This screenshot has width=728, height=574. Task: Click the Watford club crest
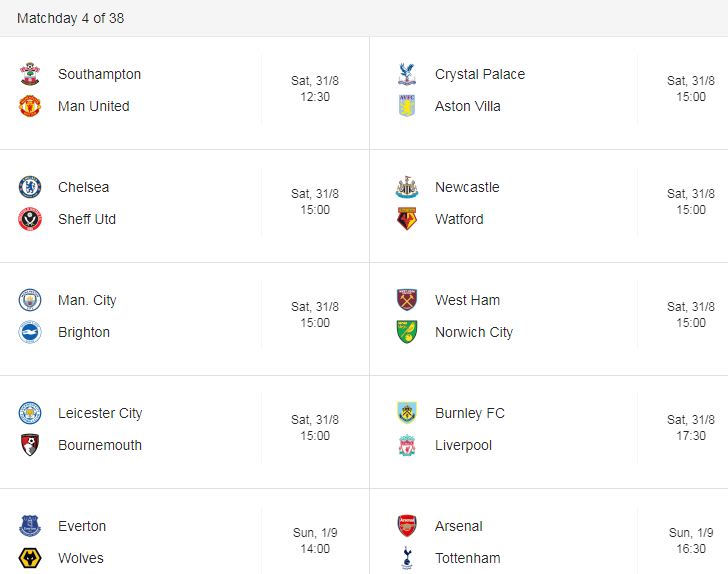407,219
